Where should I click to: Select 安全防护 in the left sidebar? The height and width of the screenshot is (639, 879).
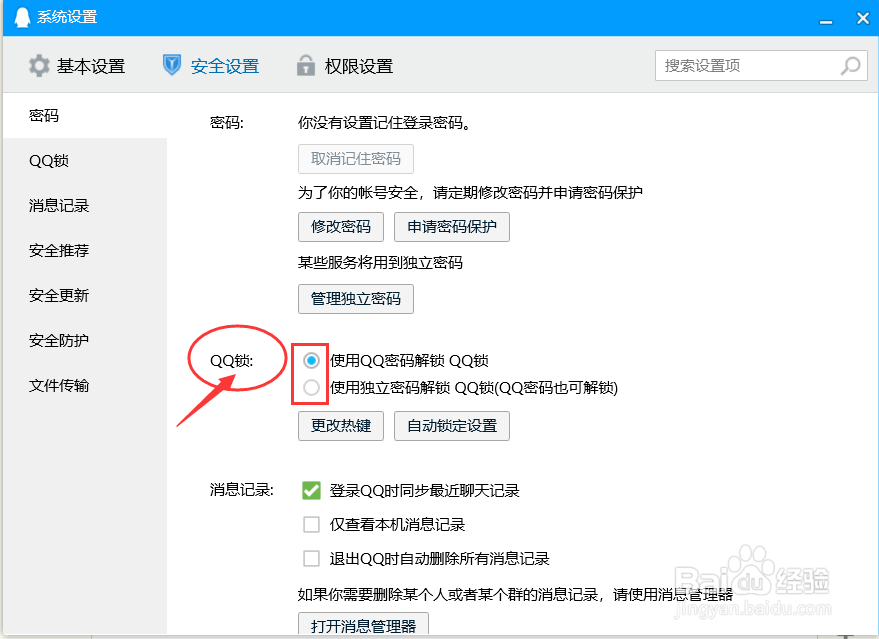tap(85, 340)
